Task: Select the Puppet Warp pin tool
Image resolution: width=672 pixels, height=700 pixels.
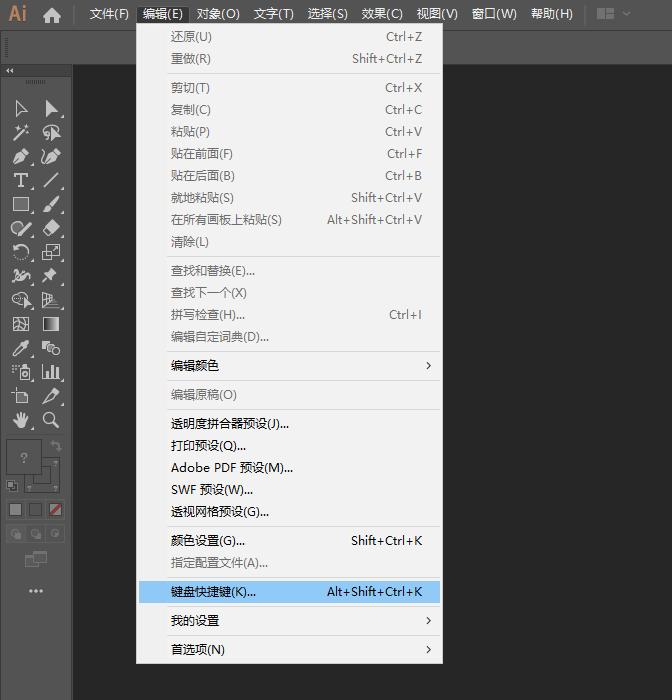Action: pyautogui.click(x=50, y=276)
